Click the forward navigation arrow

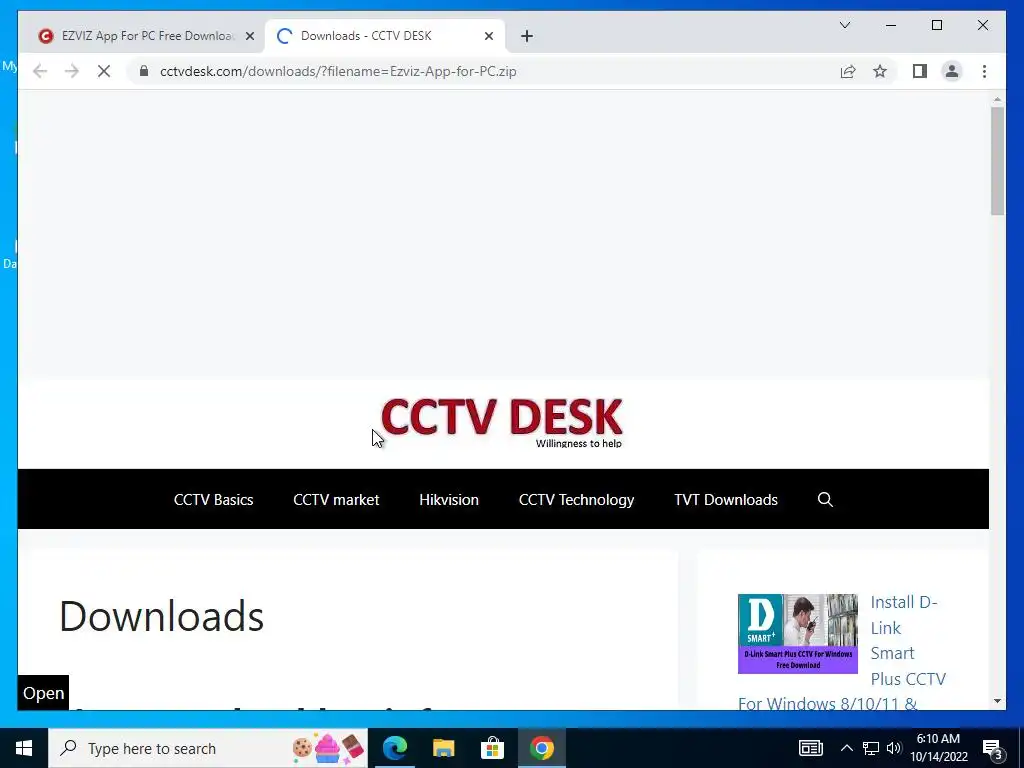pyautogui.click(x=72, y=71)
